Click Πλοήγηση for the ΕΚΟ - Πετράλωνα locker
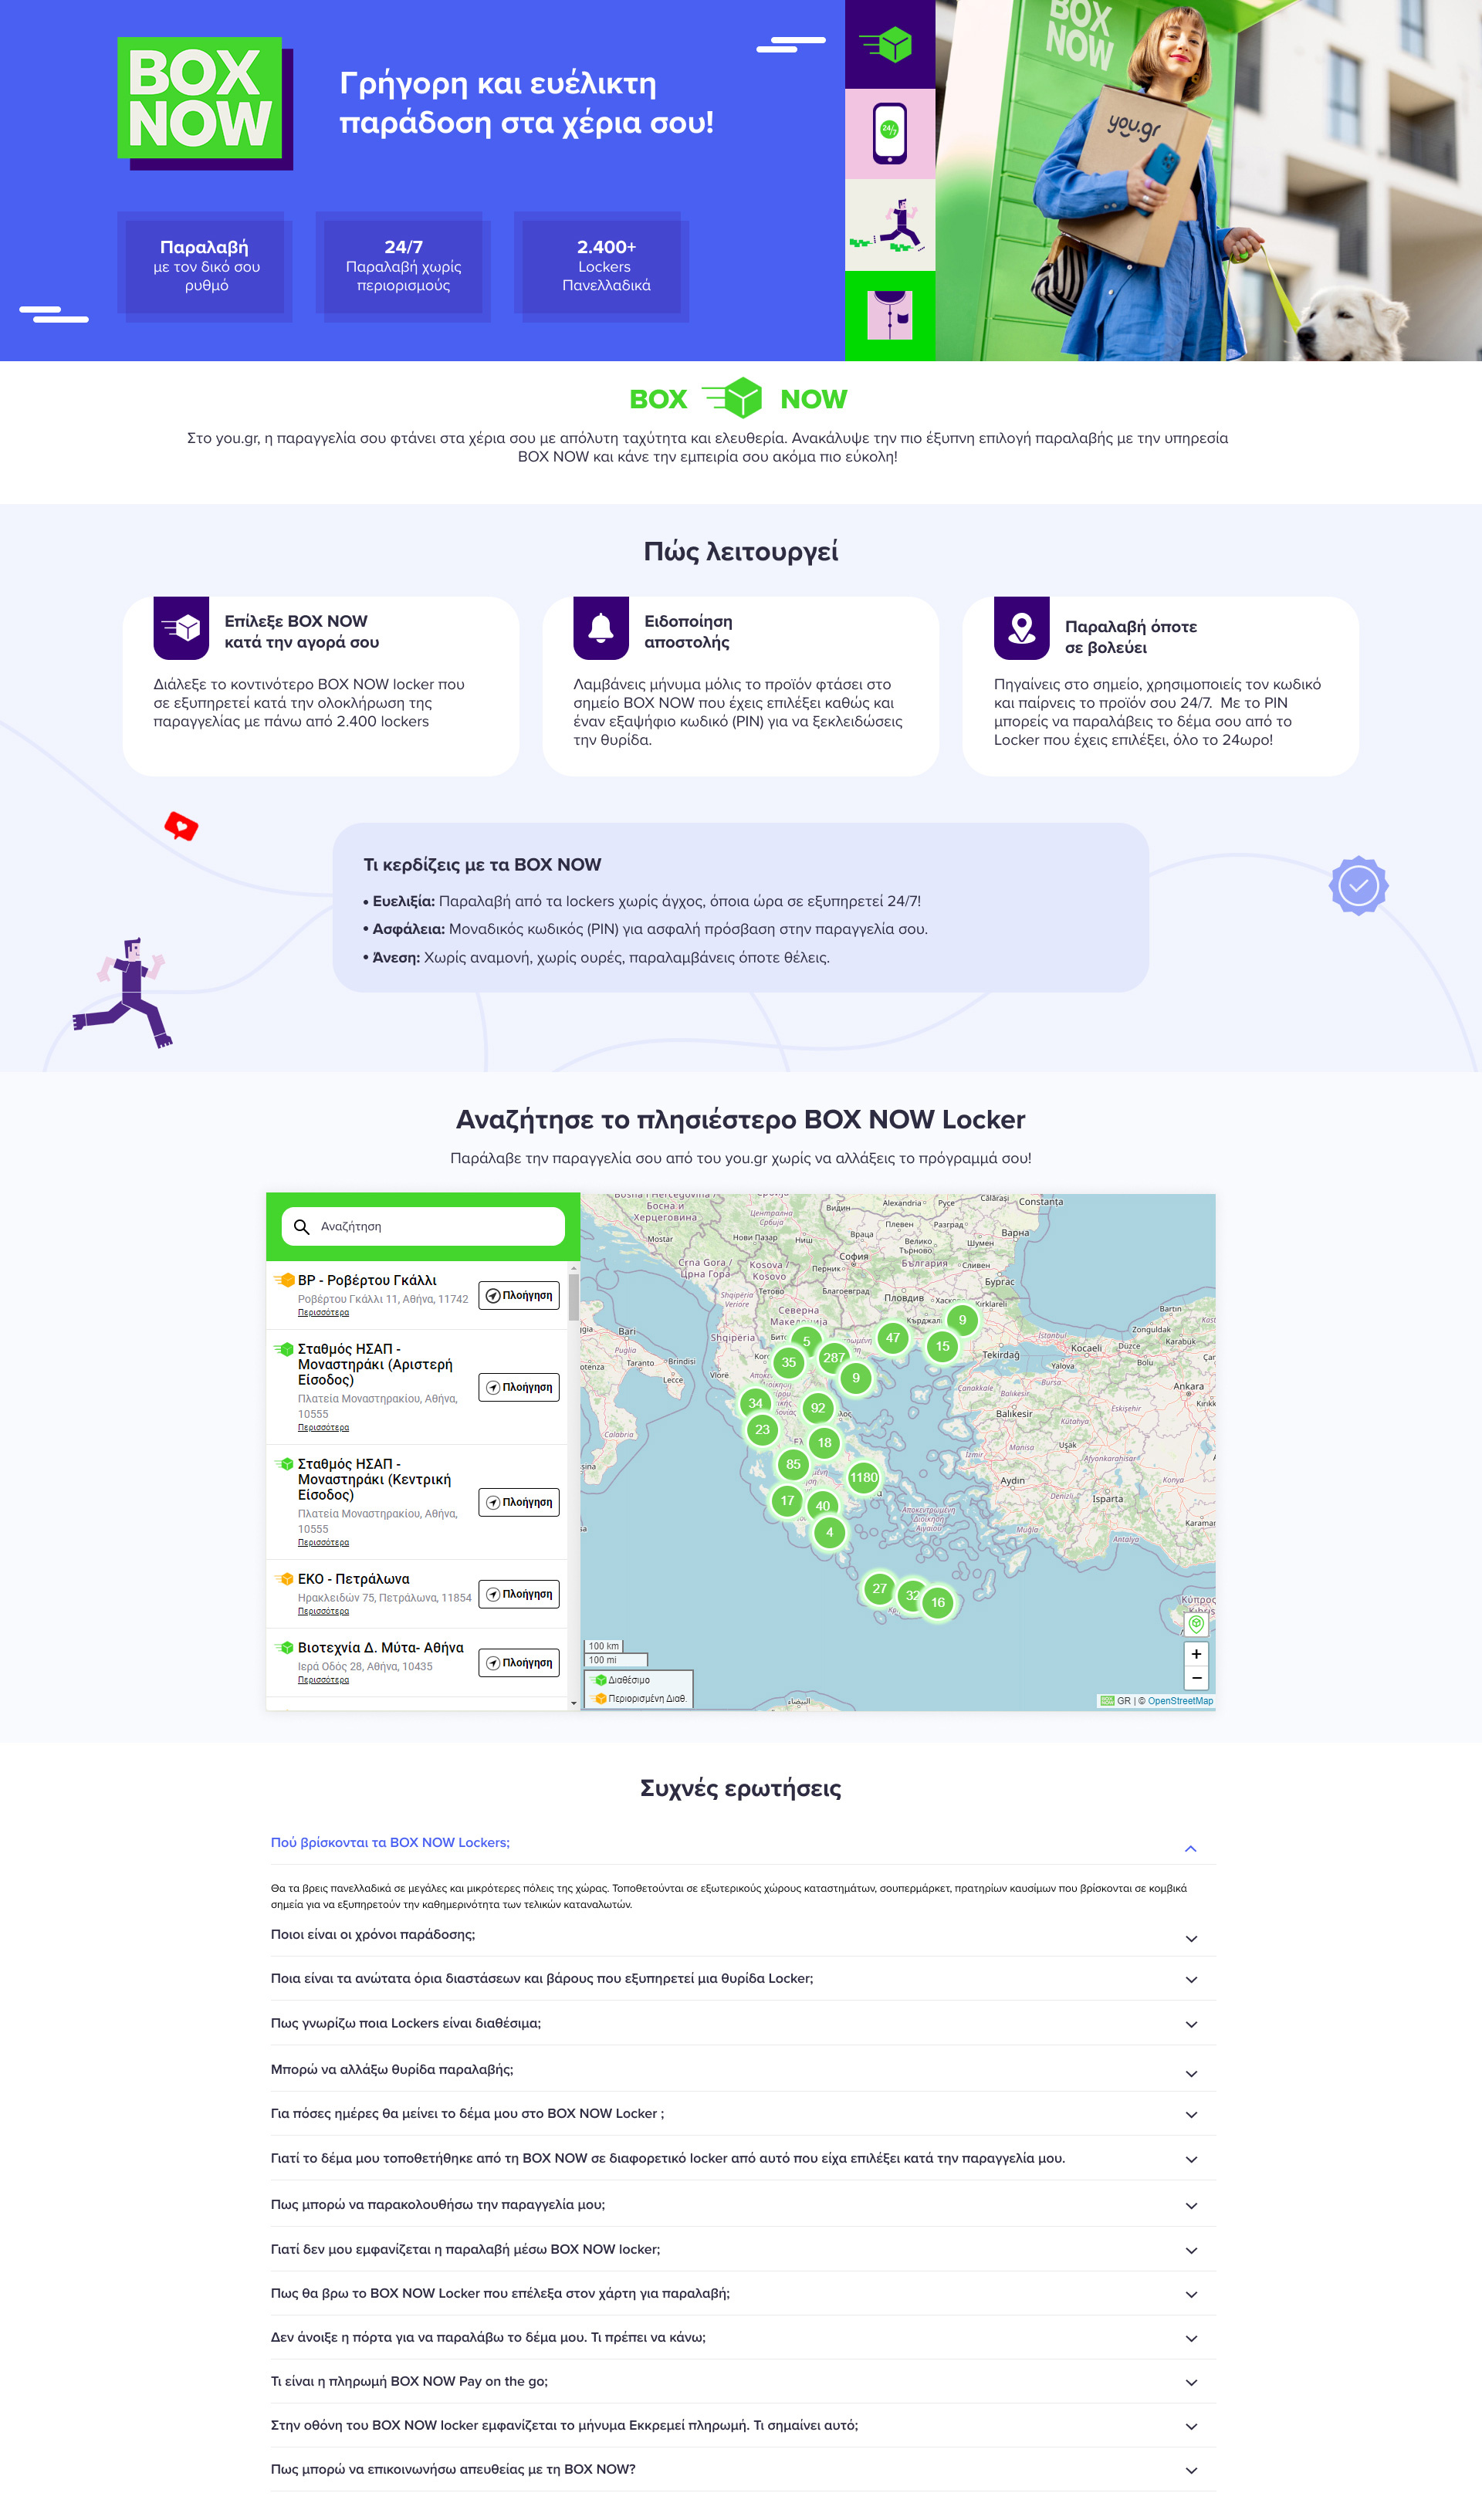This screenshot has height=2520, width=1482. coord(518,1594)
